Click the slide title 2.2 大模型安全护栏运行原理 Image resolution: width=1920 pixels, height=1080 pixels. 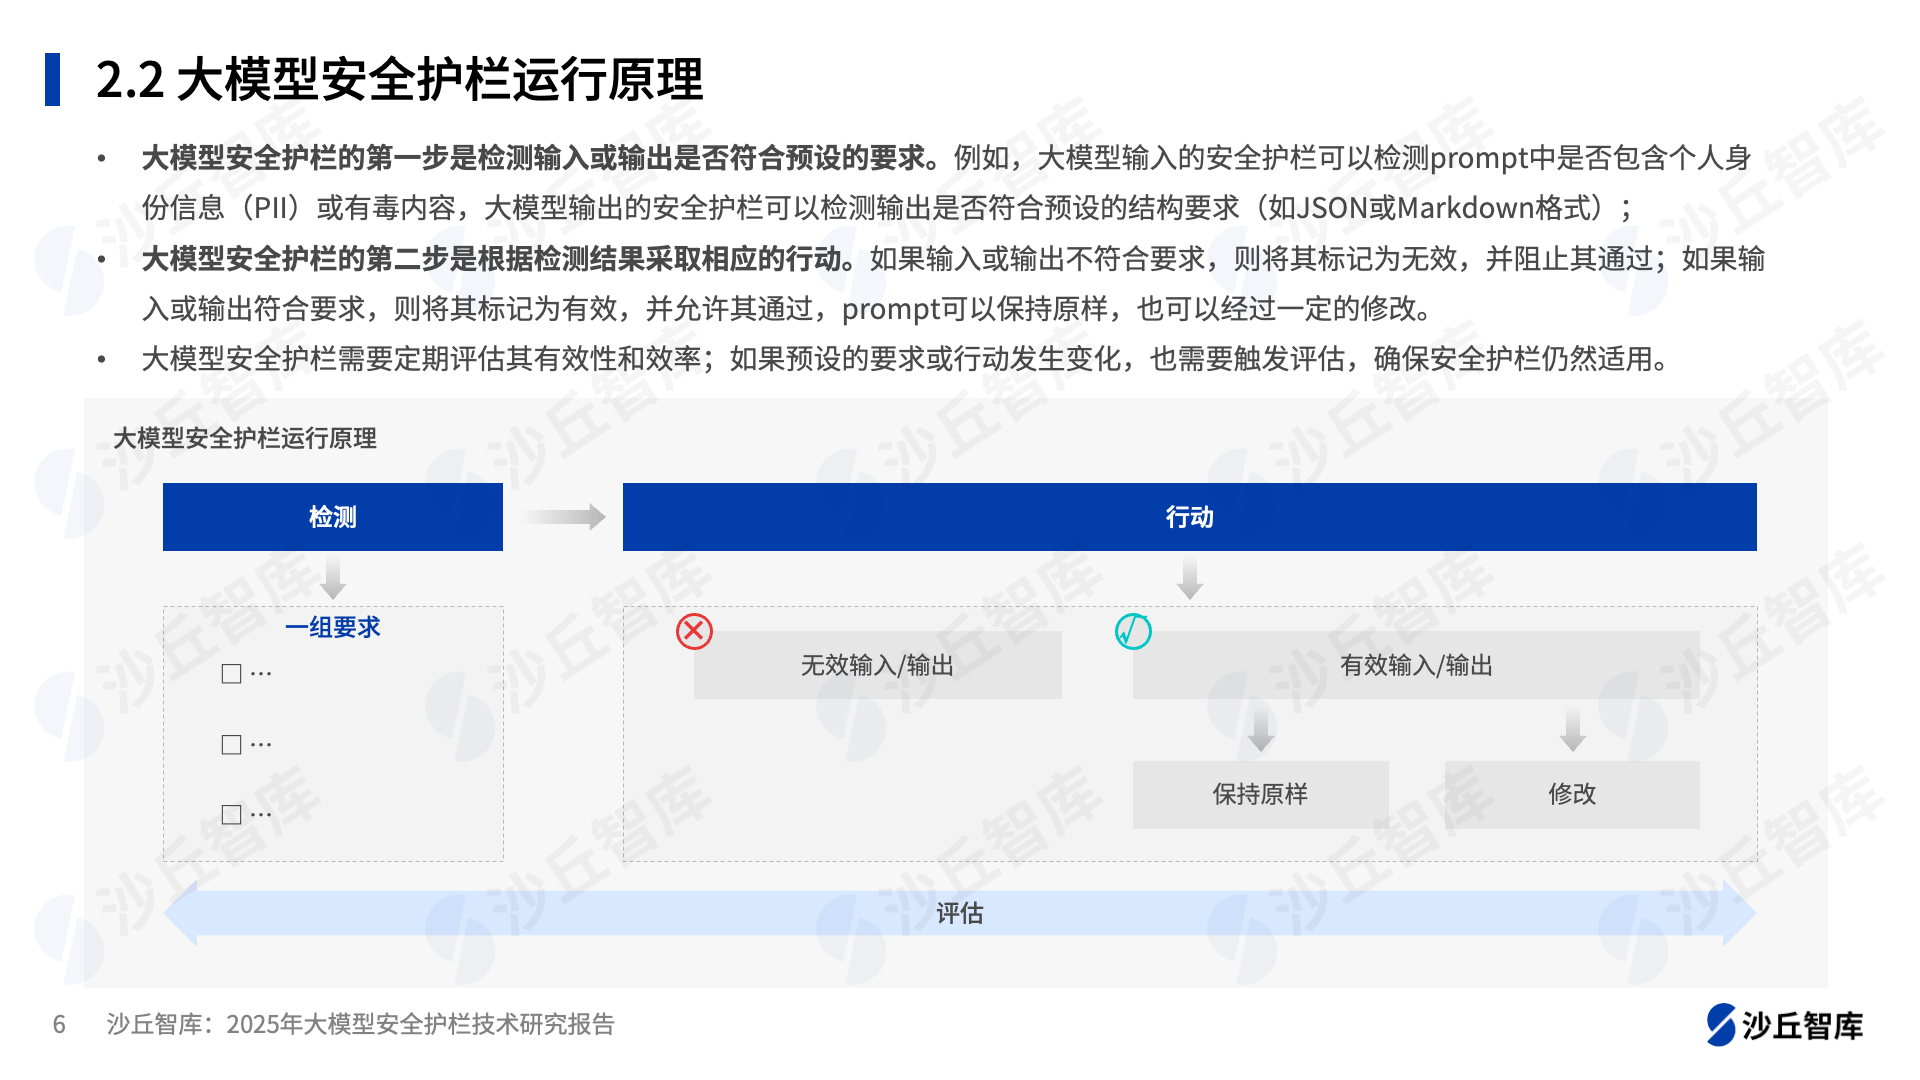(x=400, y=80)
